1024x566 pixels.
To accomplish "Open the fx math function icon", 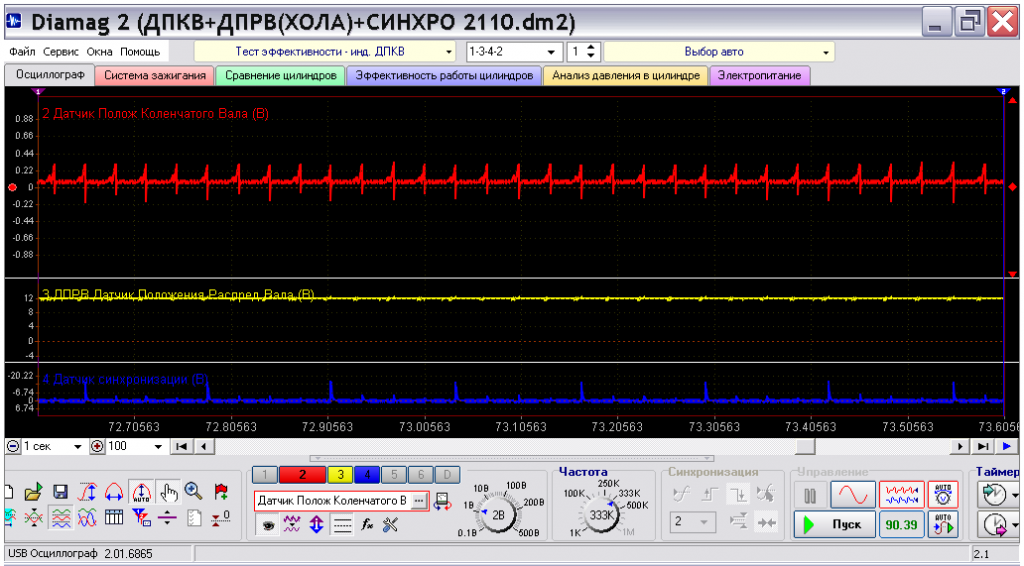I will tap(367, 524).
